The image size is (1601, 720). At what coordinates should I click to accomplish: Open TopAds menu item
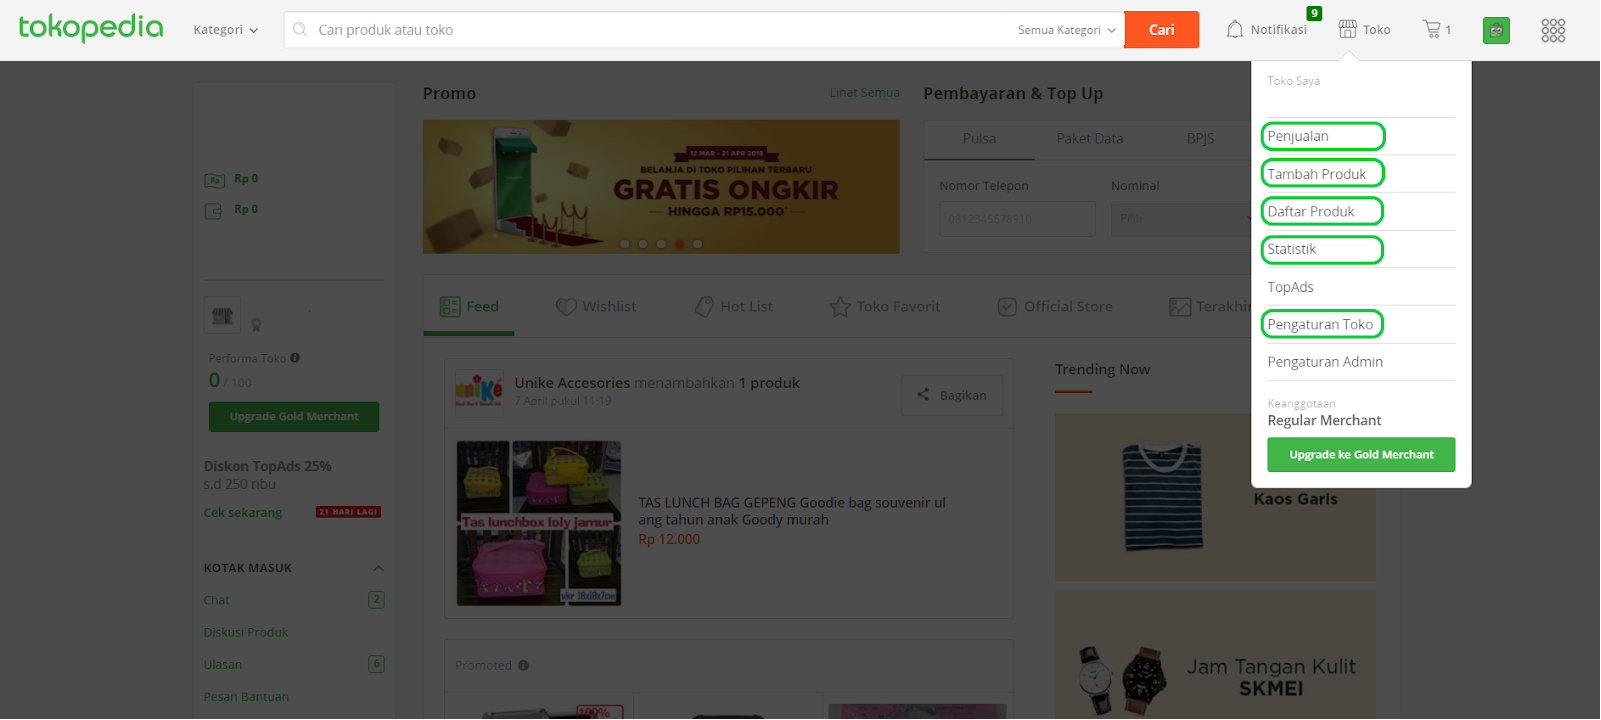[x=1291, y=287]
